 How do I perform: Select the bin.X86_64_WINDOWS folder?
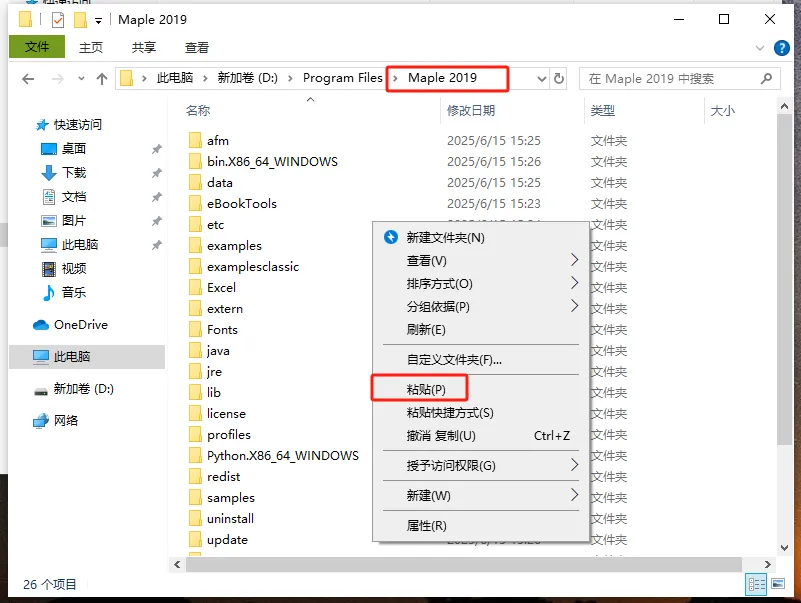click(x=272, y=161)
